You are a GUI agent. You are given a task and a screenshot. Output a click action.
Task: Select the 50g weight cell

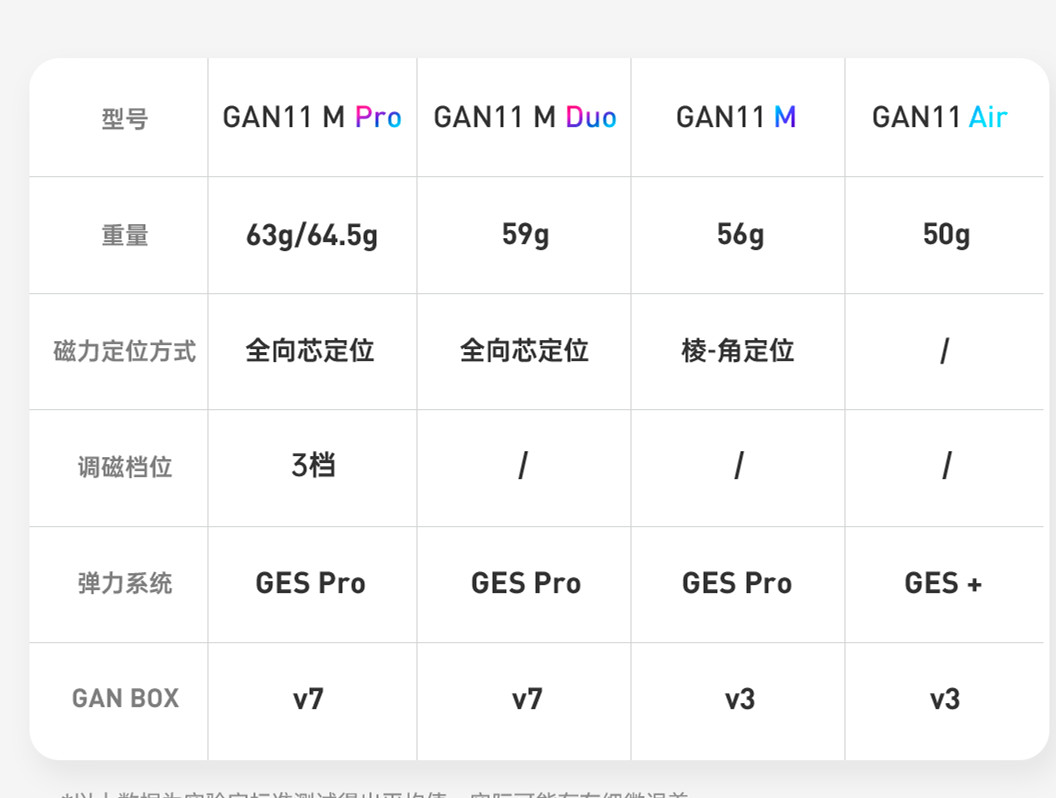click(946, 235)
